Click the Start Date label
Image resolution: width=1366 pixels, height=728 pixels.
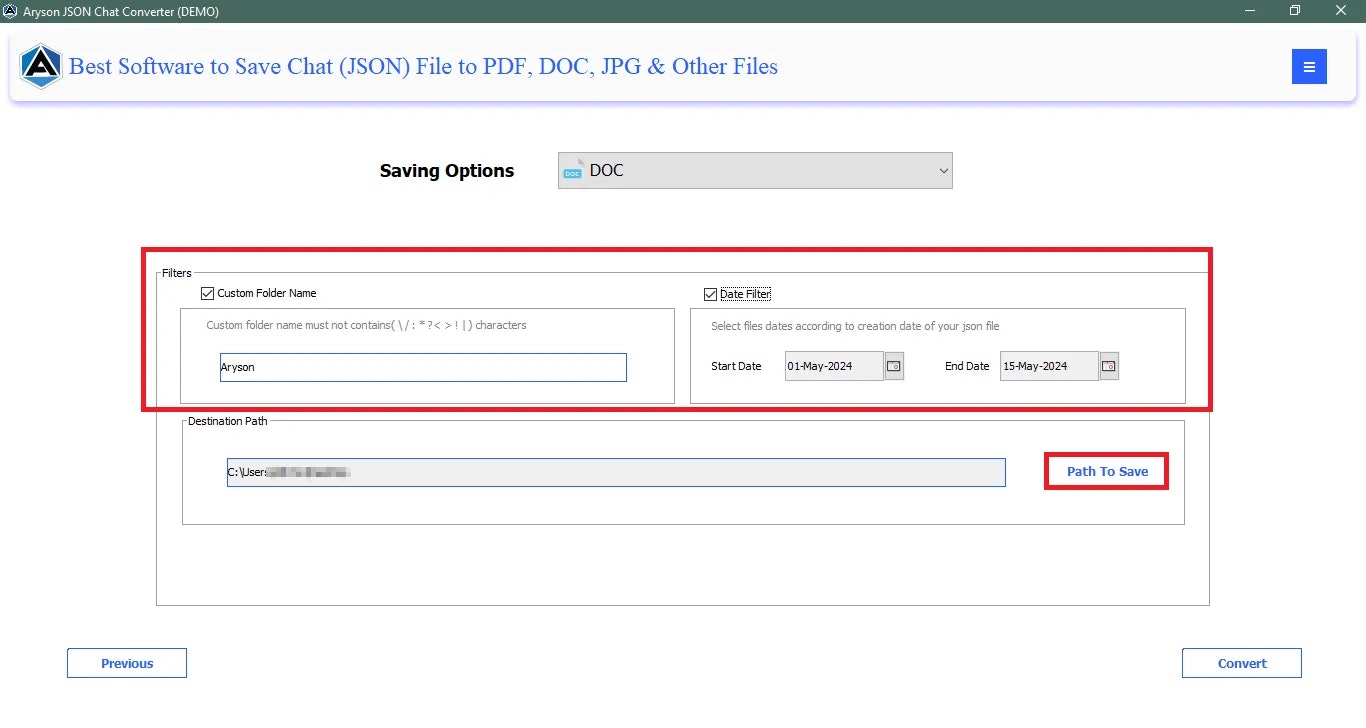pos(736,366)
